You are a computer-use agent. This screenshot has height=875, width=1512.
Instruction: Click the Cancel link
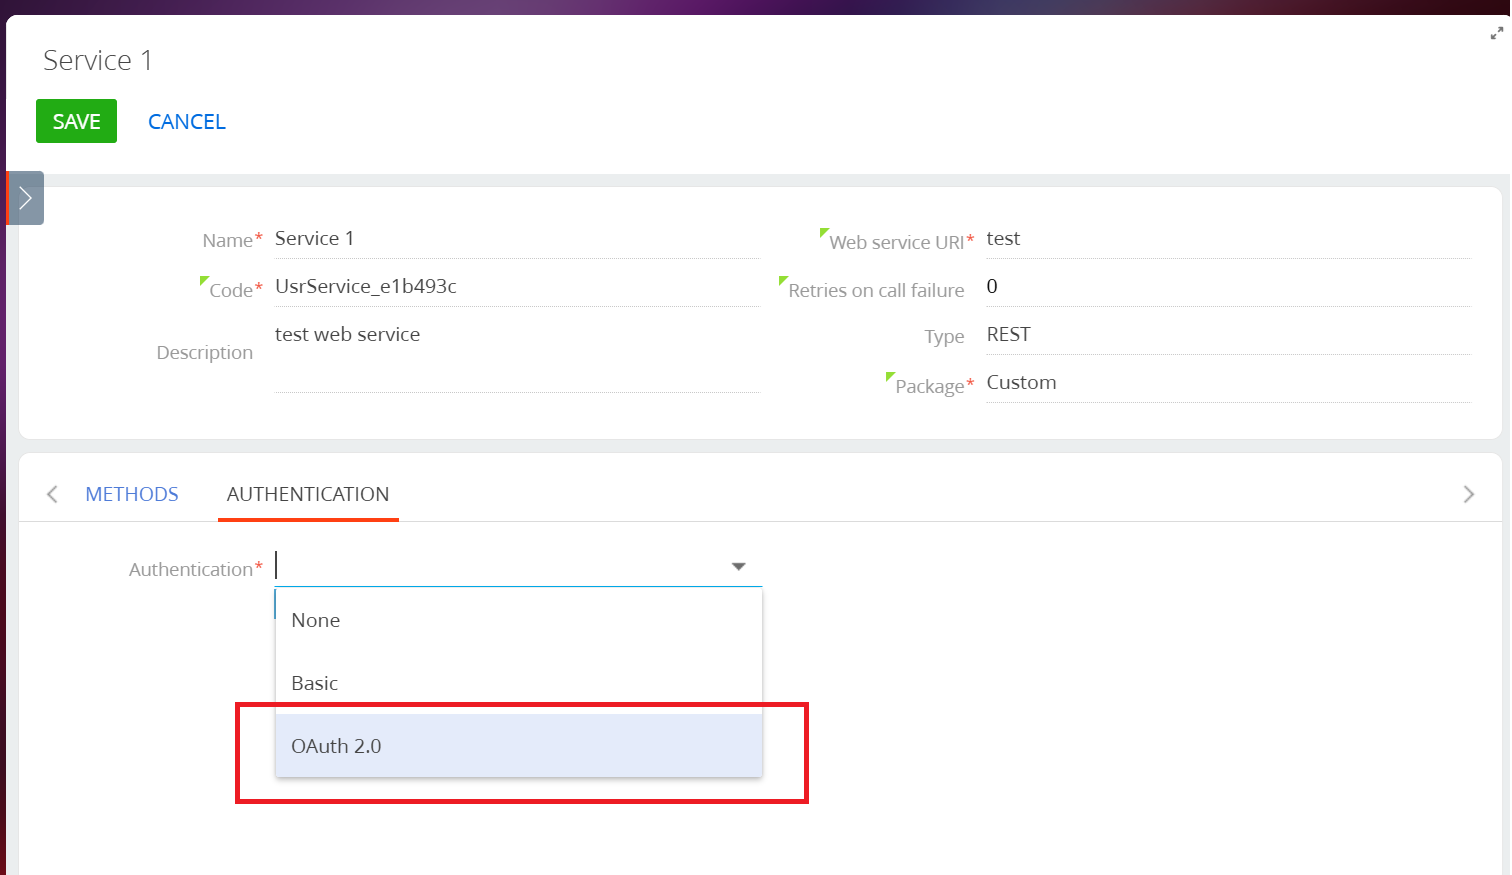coord(187,122)
